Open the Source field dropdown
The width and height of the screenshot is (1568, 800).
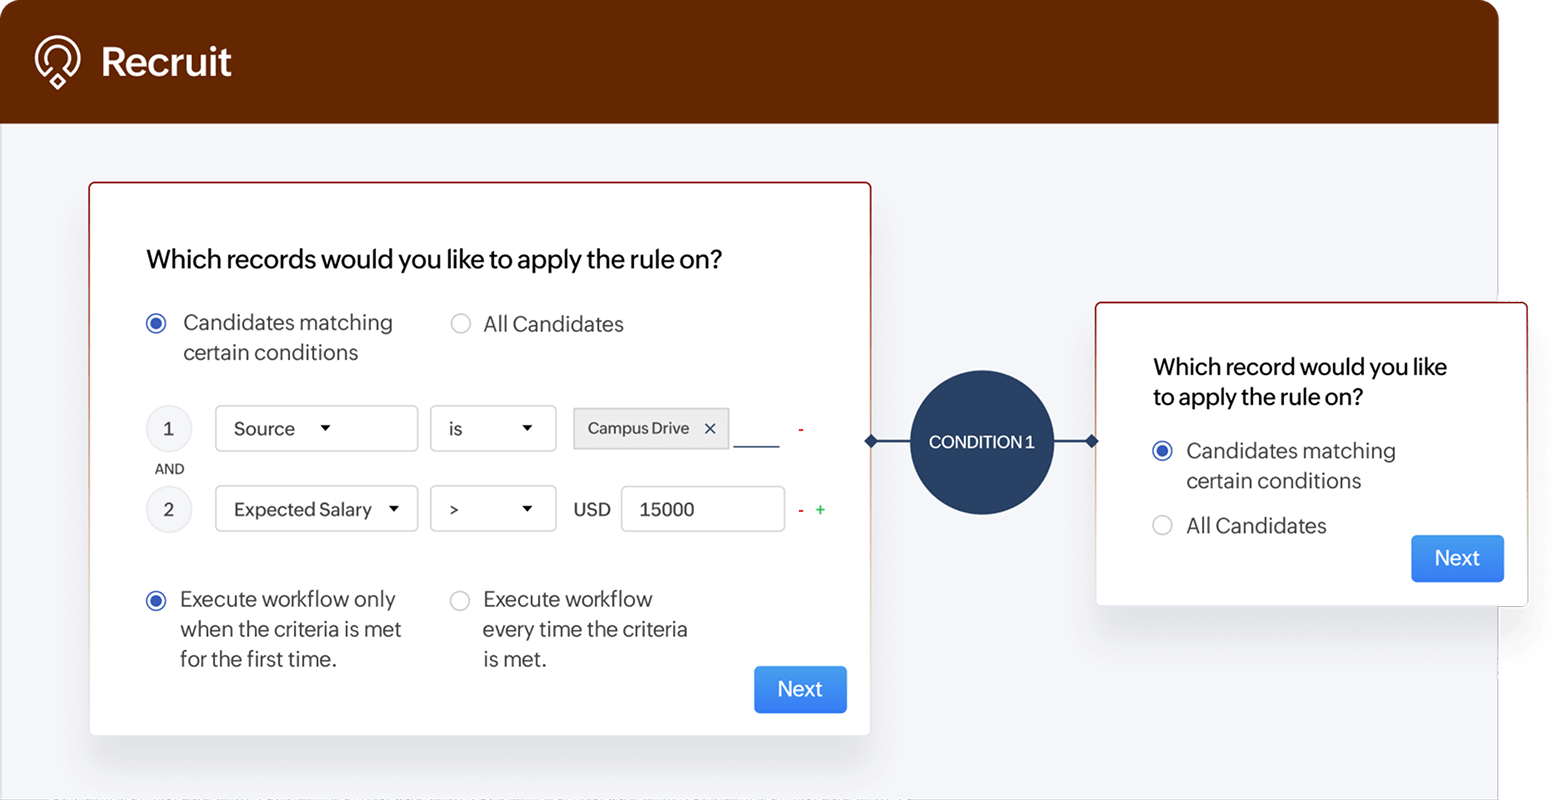[316, 428]
